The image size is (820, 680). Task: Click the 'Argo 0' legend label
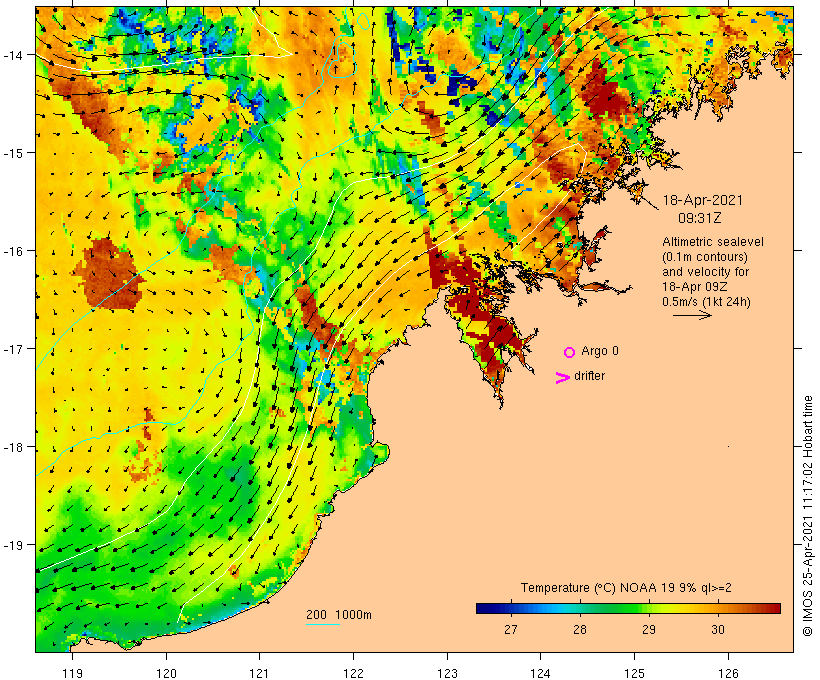tap(600, 351)
